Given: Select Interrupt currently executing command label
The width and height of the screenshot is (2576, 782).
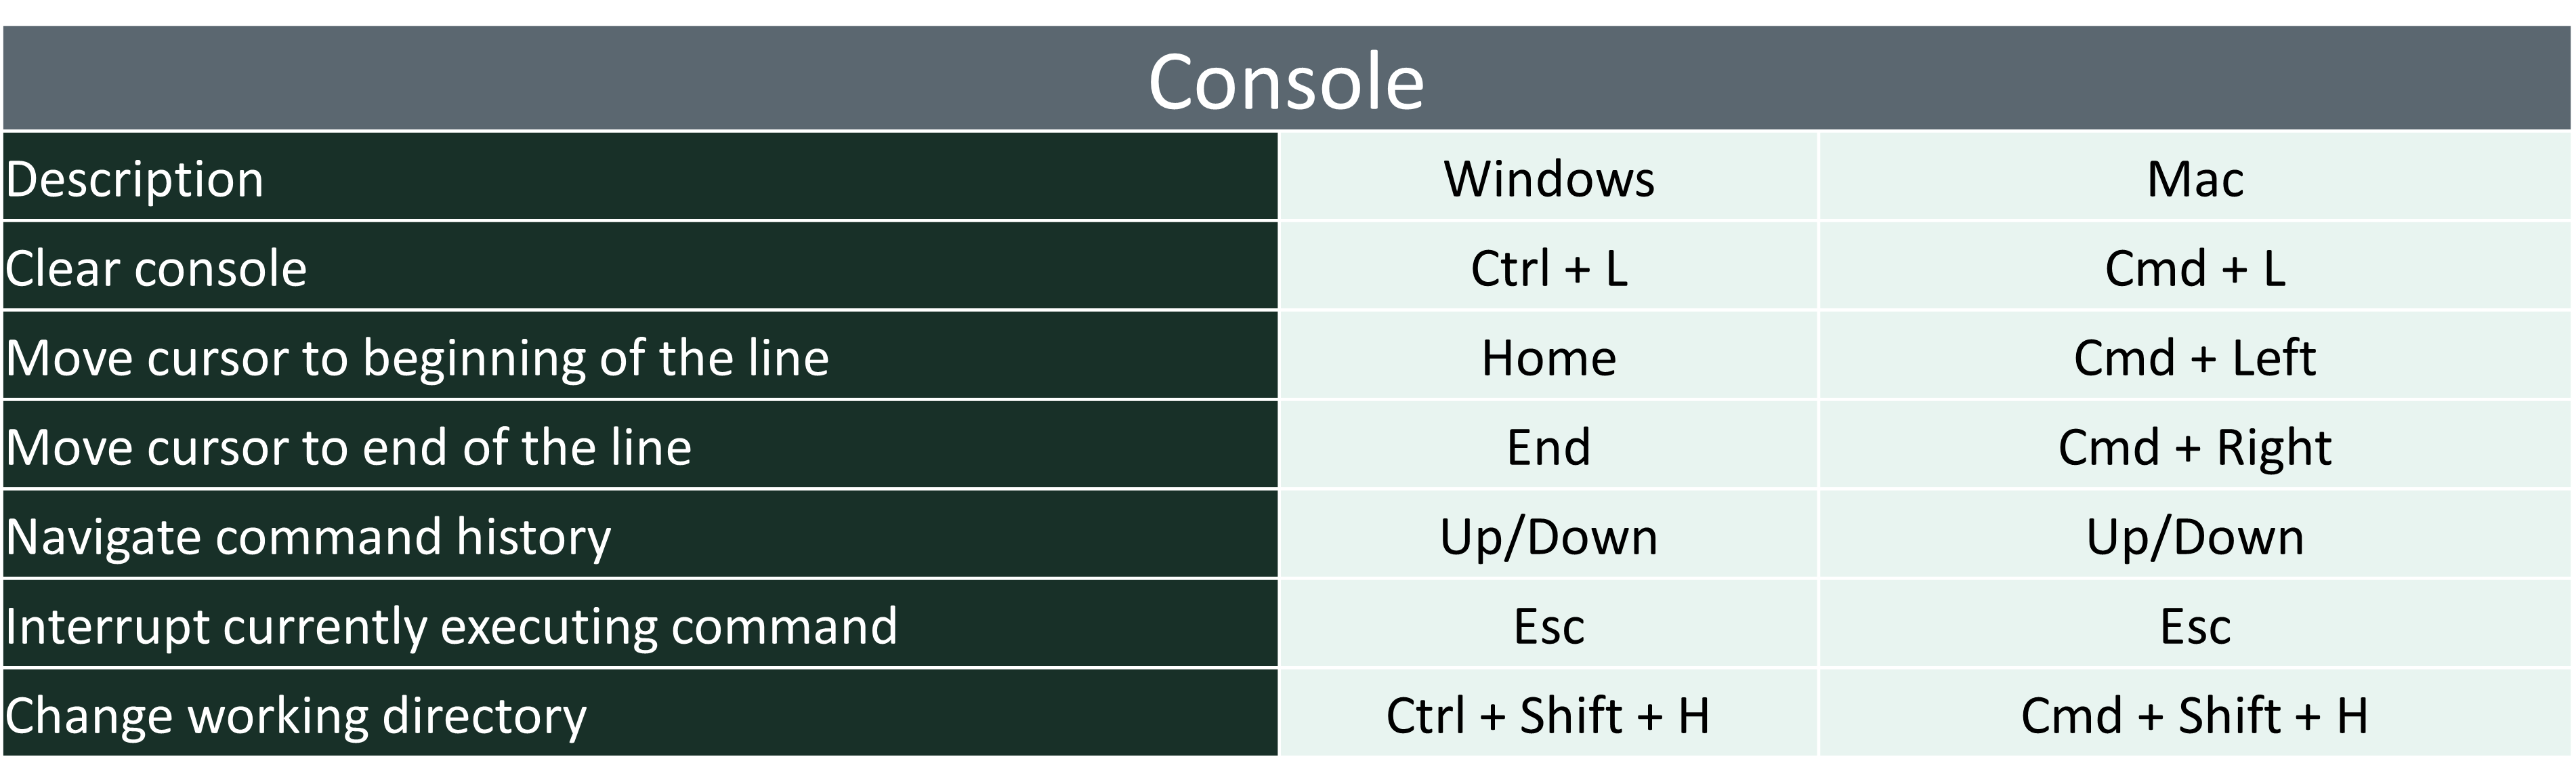Looking at the screenshot, I should [x=640, y=623].
